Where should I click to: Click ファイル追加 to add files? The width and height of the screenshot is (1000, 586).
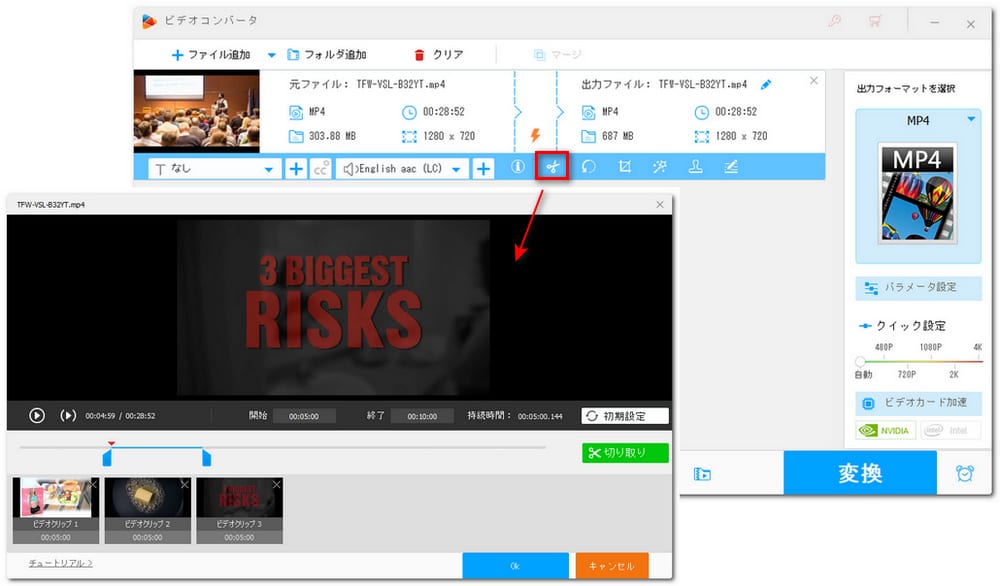pyautogui.click(x=212, y=55)
